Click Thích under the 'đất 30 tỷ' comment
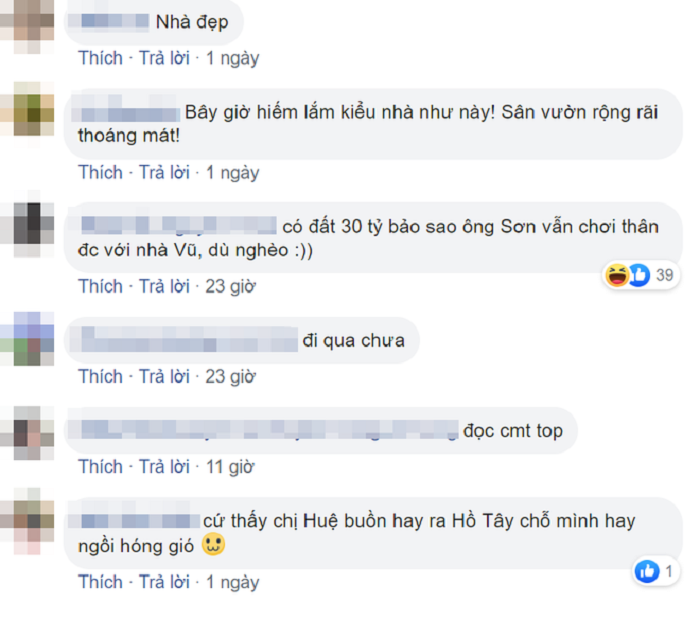The width and height of the screenshot is (700, 638). point(100,286)
